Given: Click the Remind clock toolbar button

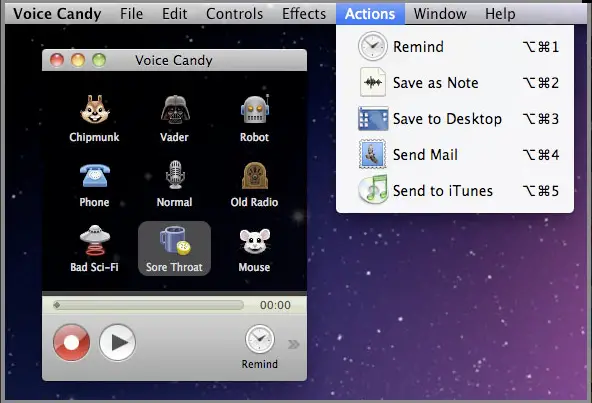Looking at the screenshot, I should [260, 347].
